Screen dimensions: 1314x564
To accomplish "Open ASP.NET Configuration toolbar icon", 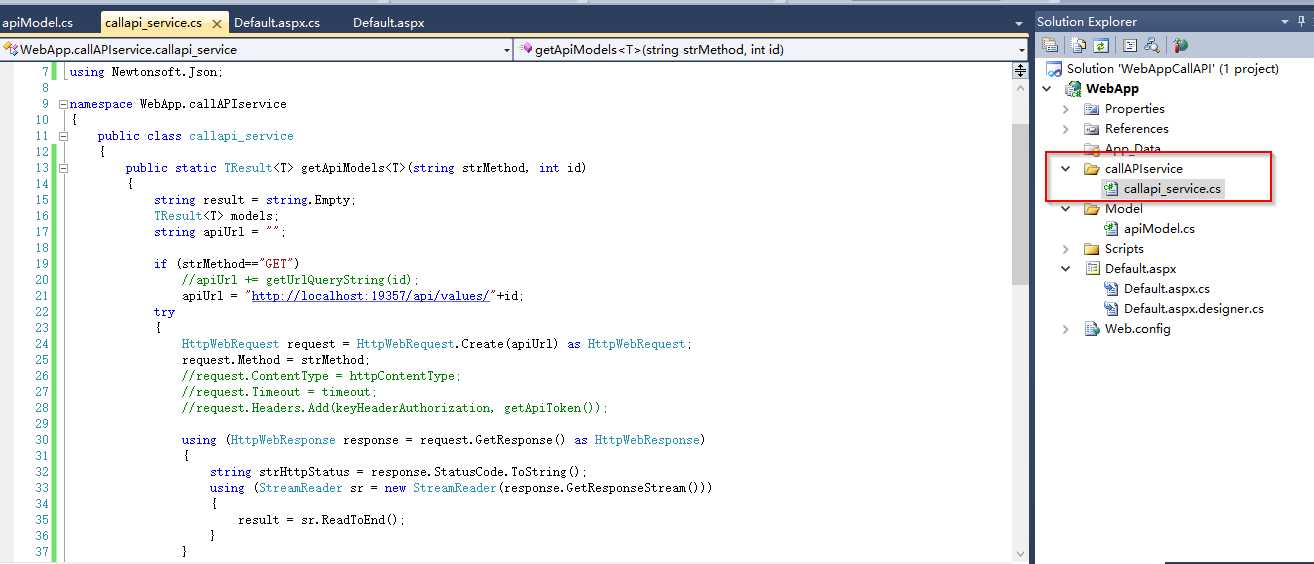I will pyautogui.click(x=1181, y=45).
